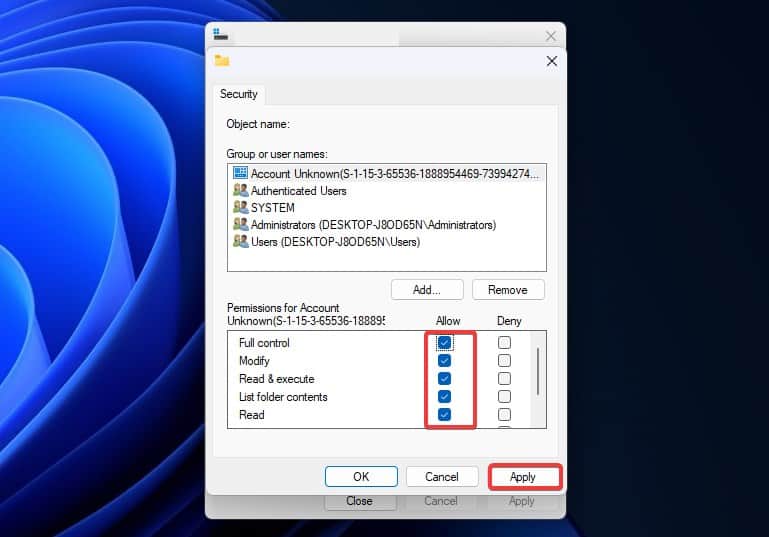Select Account Unknown in the user list
Viewport: 769px width, 537px height.
[x=386, y=173]
